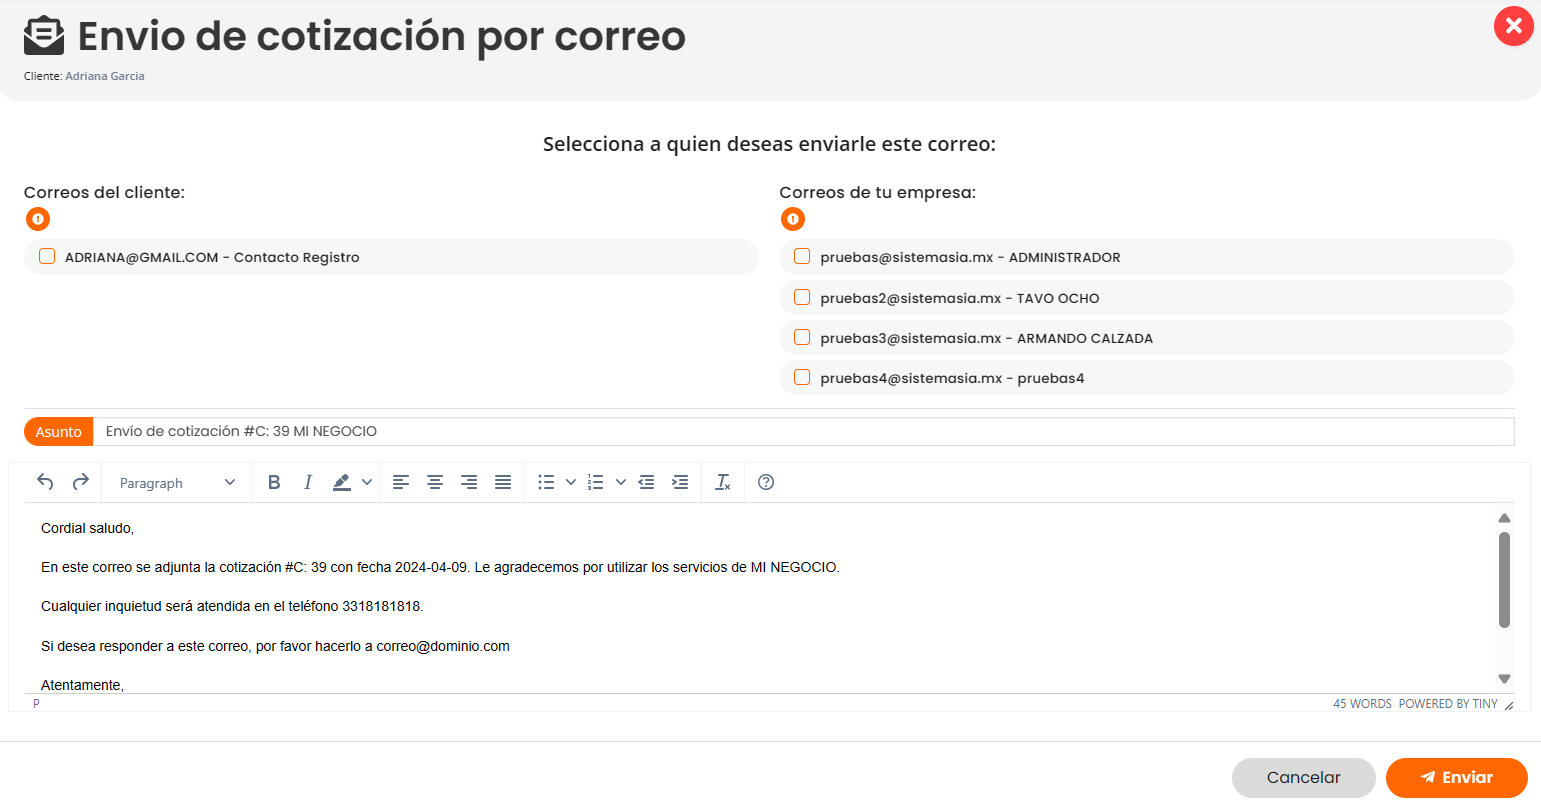Select pruebas@sistemasia.mx ADMINISTRADOR checkbox

pyautogui.click(x=802, y=257)
